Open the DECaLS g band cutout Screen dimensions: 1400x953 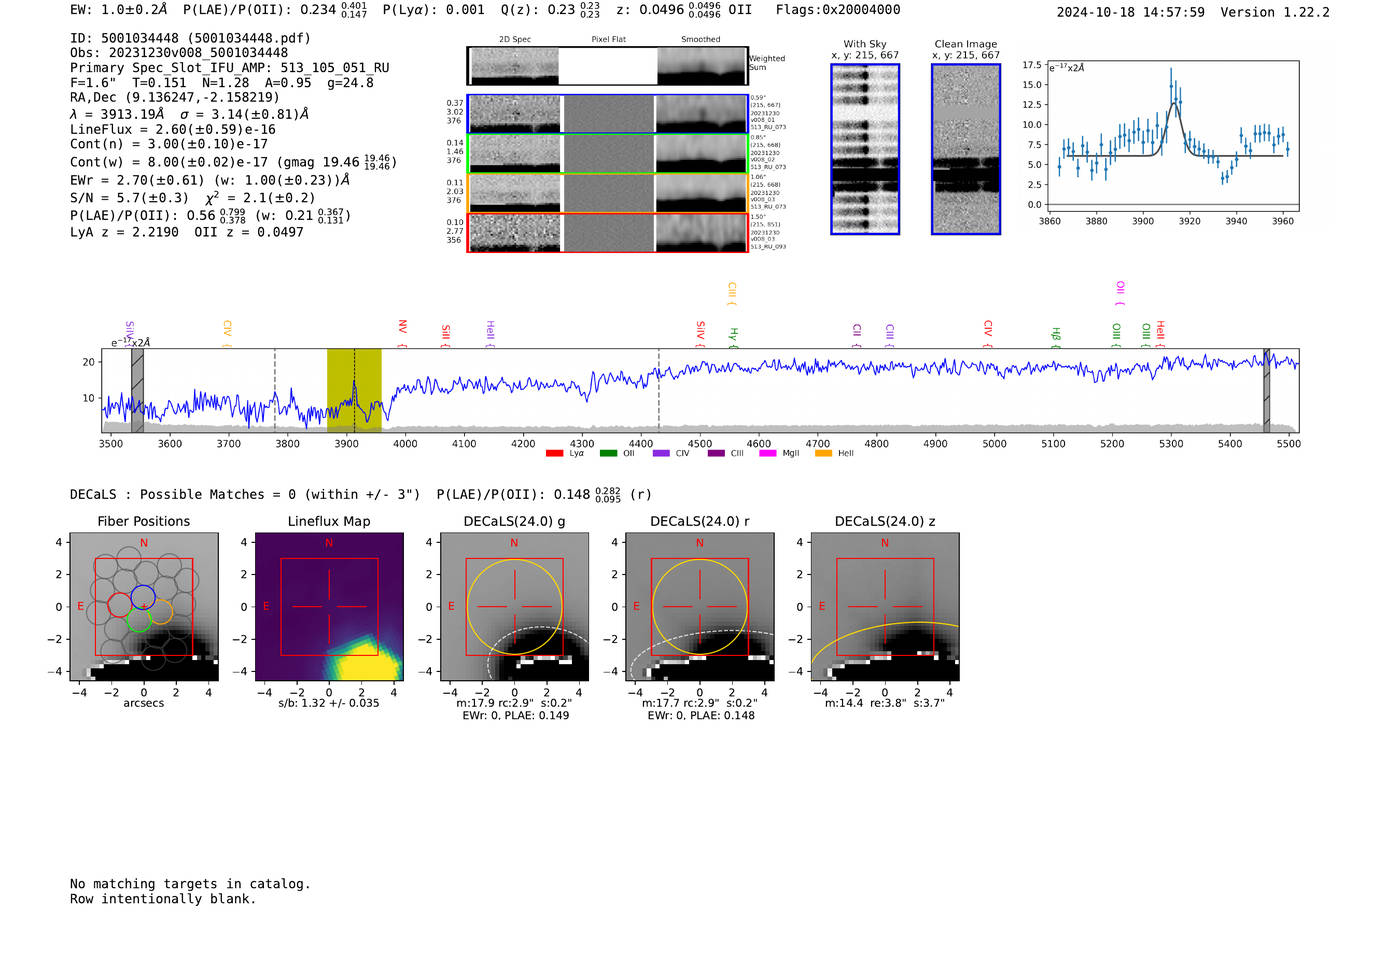(x=514, y=607)
